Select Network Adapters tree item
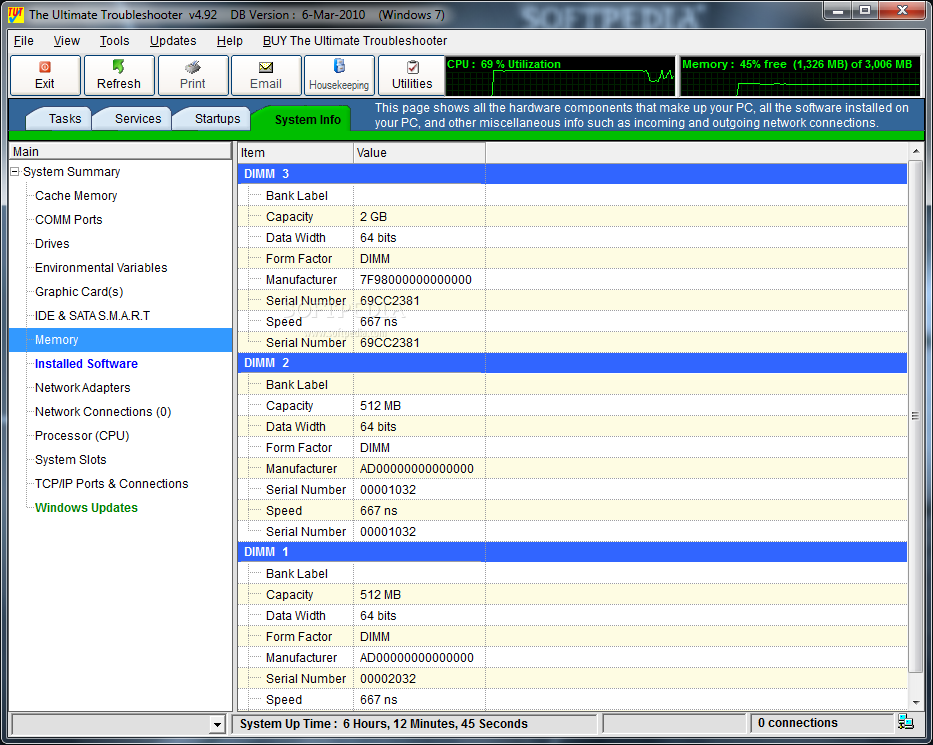933x745 pixels. point(83,387)
